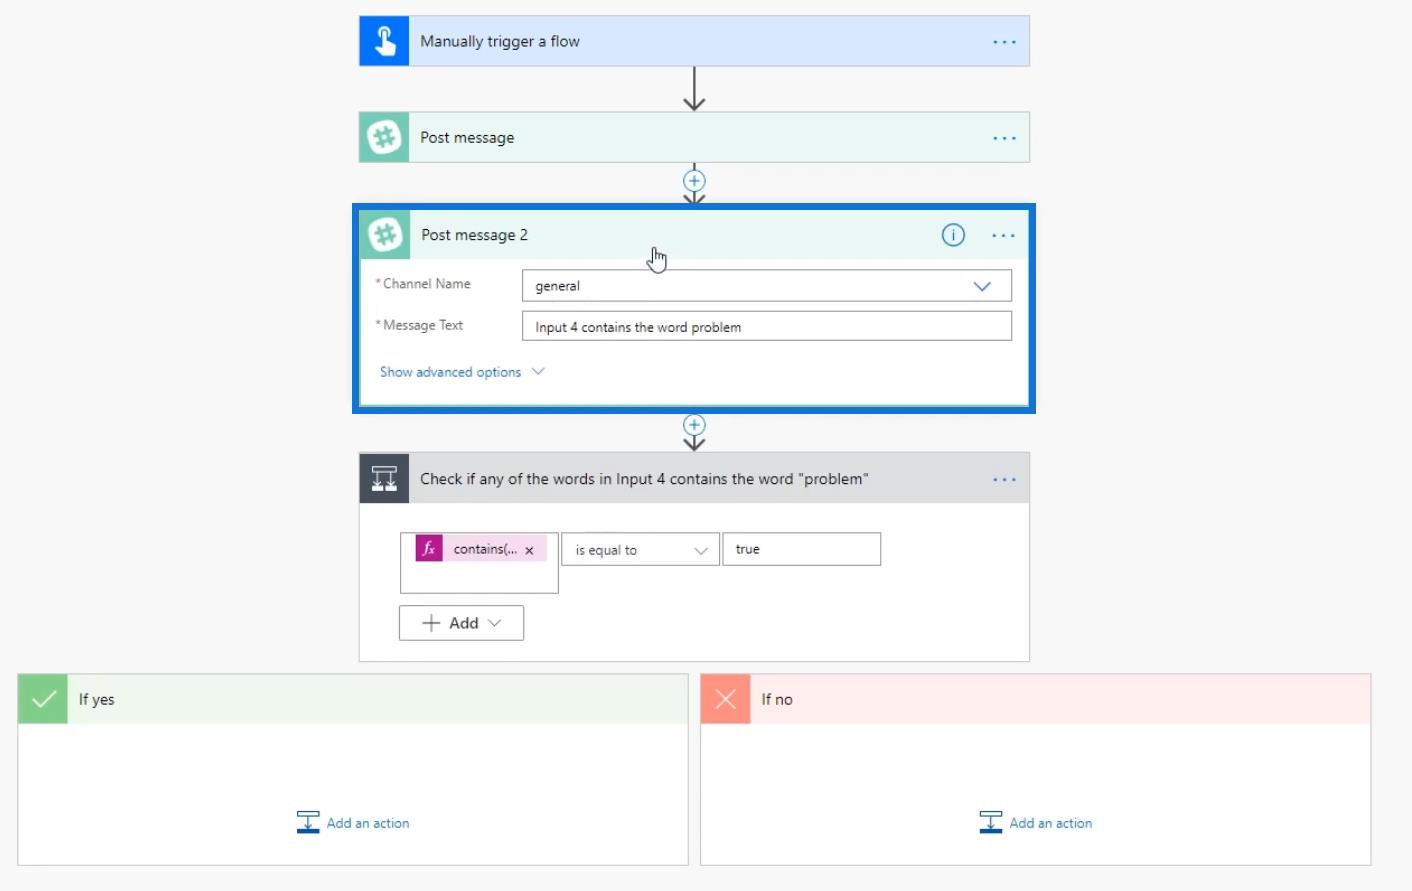The height and width of the screenshot is (891, 1412).
Task: Click the Slack icon on Post message
Action: coord(384,137)
